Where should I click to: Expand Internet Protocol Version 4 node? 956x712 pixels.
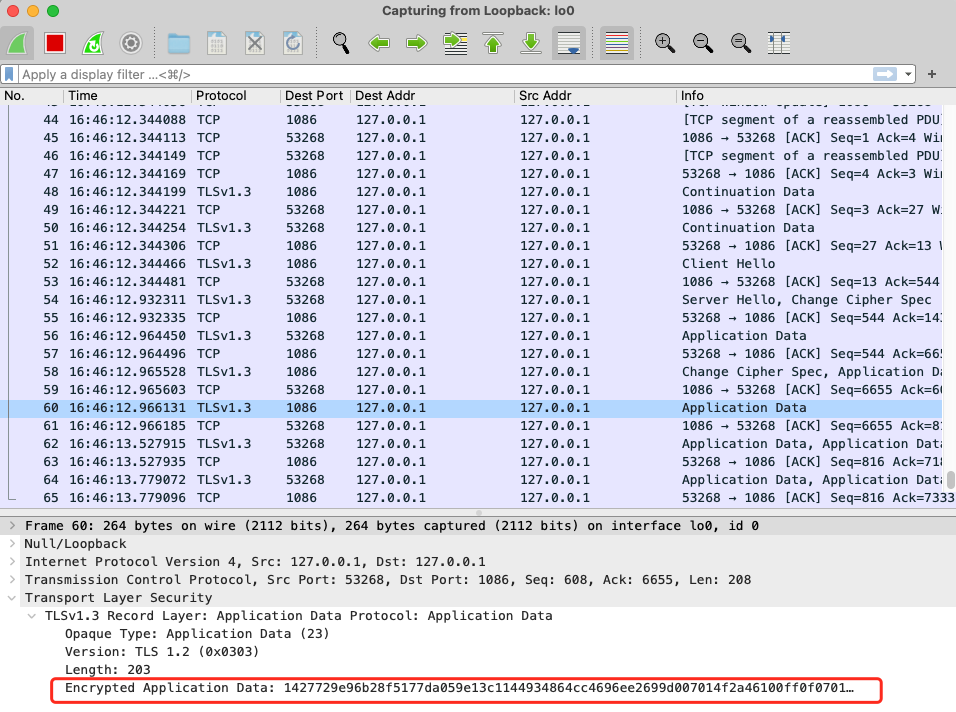[12, 561]
